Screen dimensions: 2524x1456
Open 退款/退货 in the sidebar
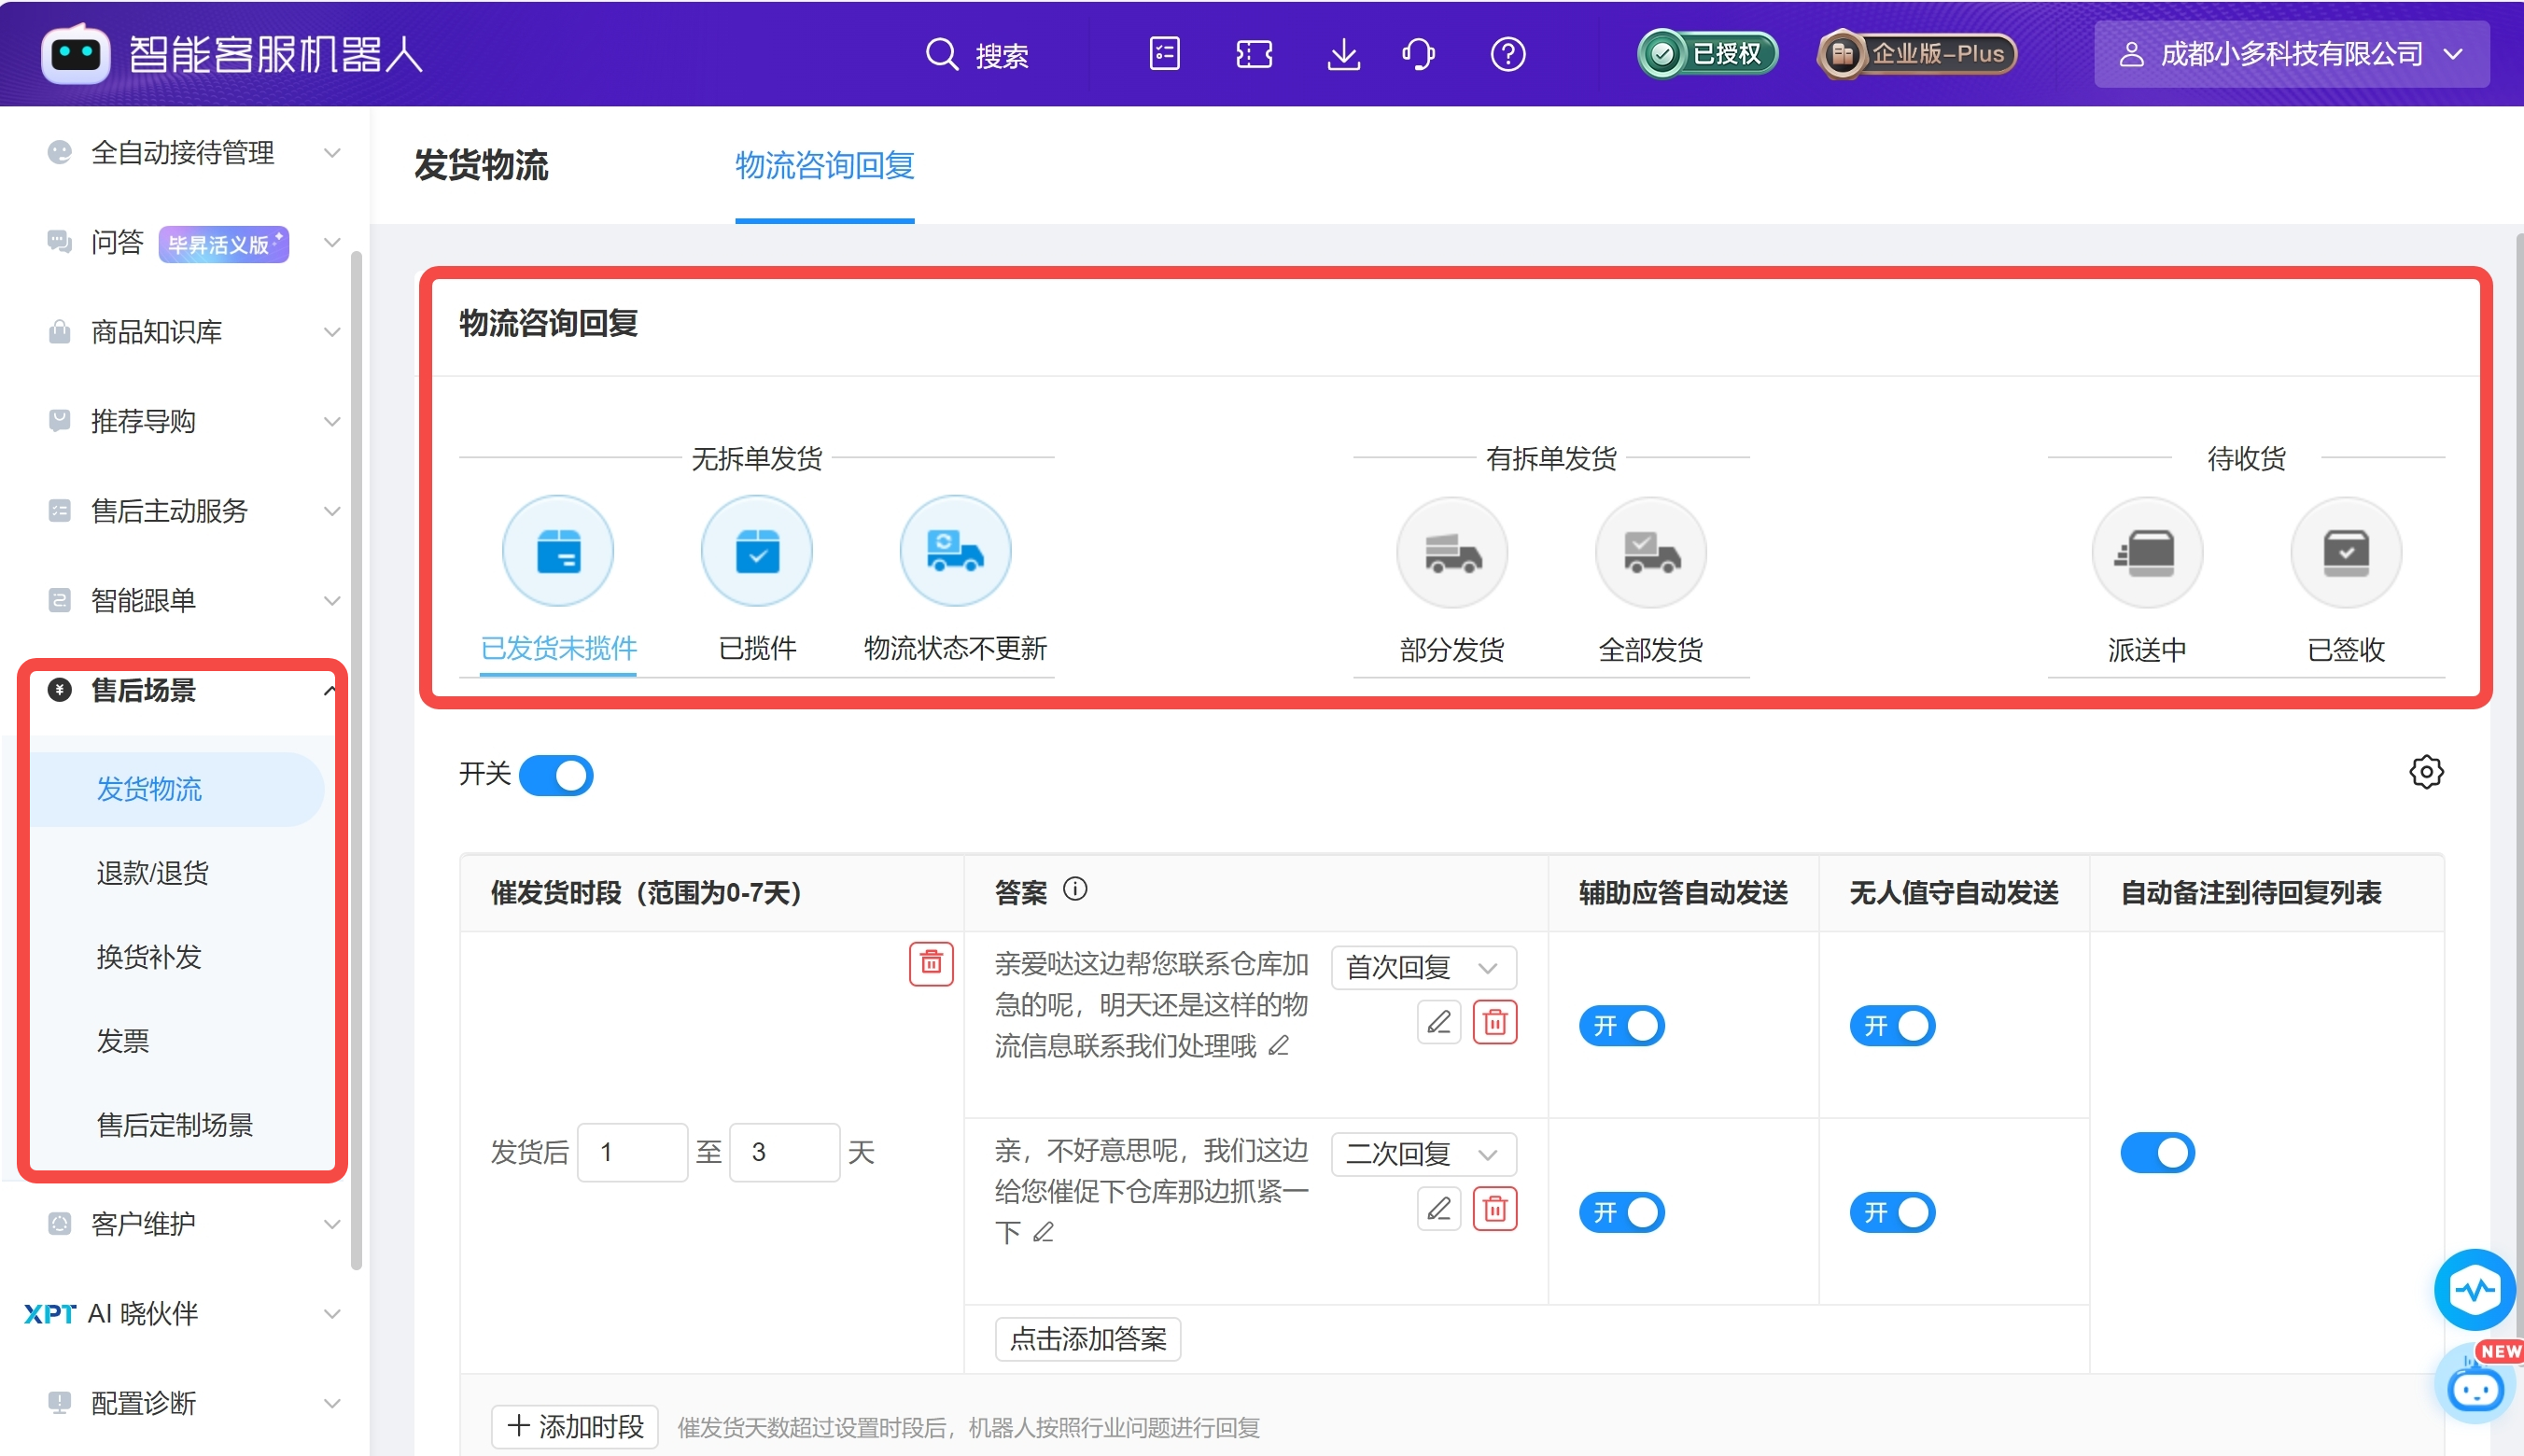point(152,873)
